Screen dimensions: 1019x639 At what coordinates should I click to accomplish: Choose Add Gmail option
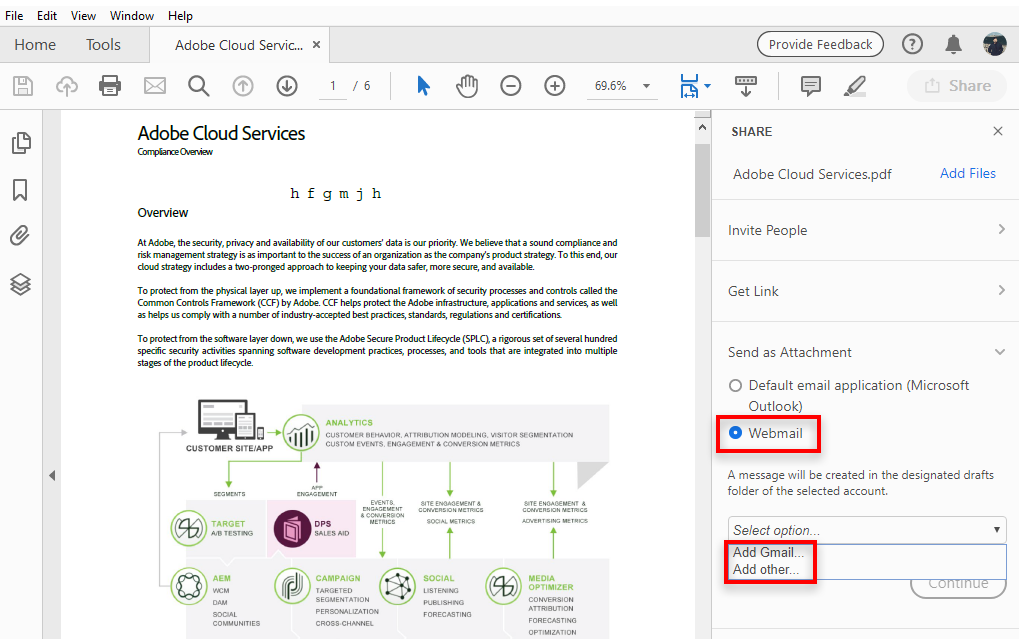[768, 552]
